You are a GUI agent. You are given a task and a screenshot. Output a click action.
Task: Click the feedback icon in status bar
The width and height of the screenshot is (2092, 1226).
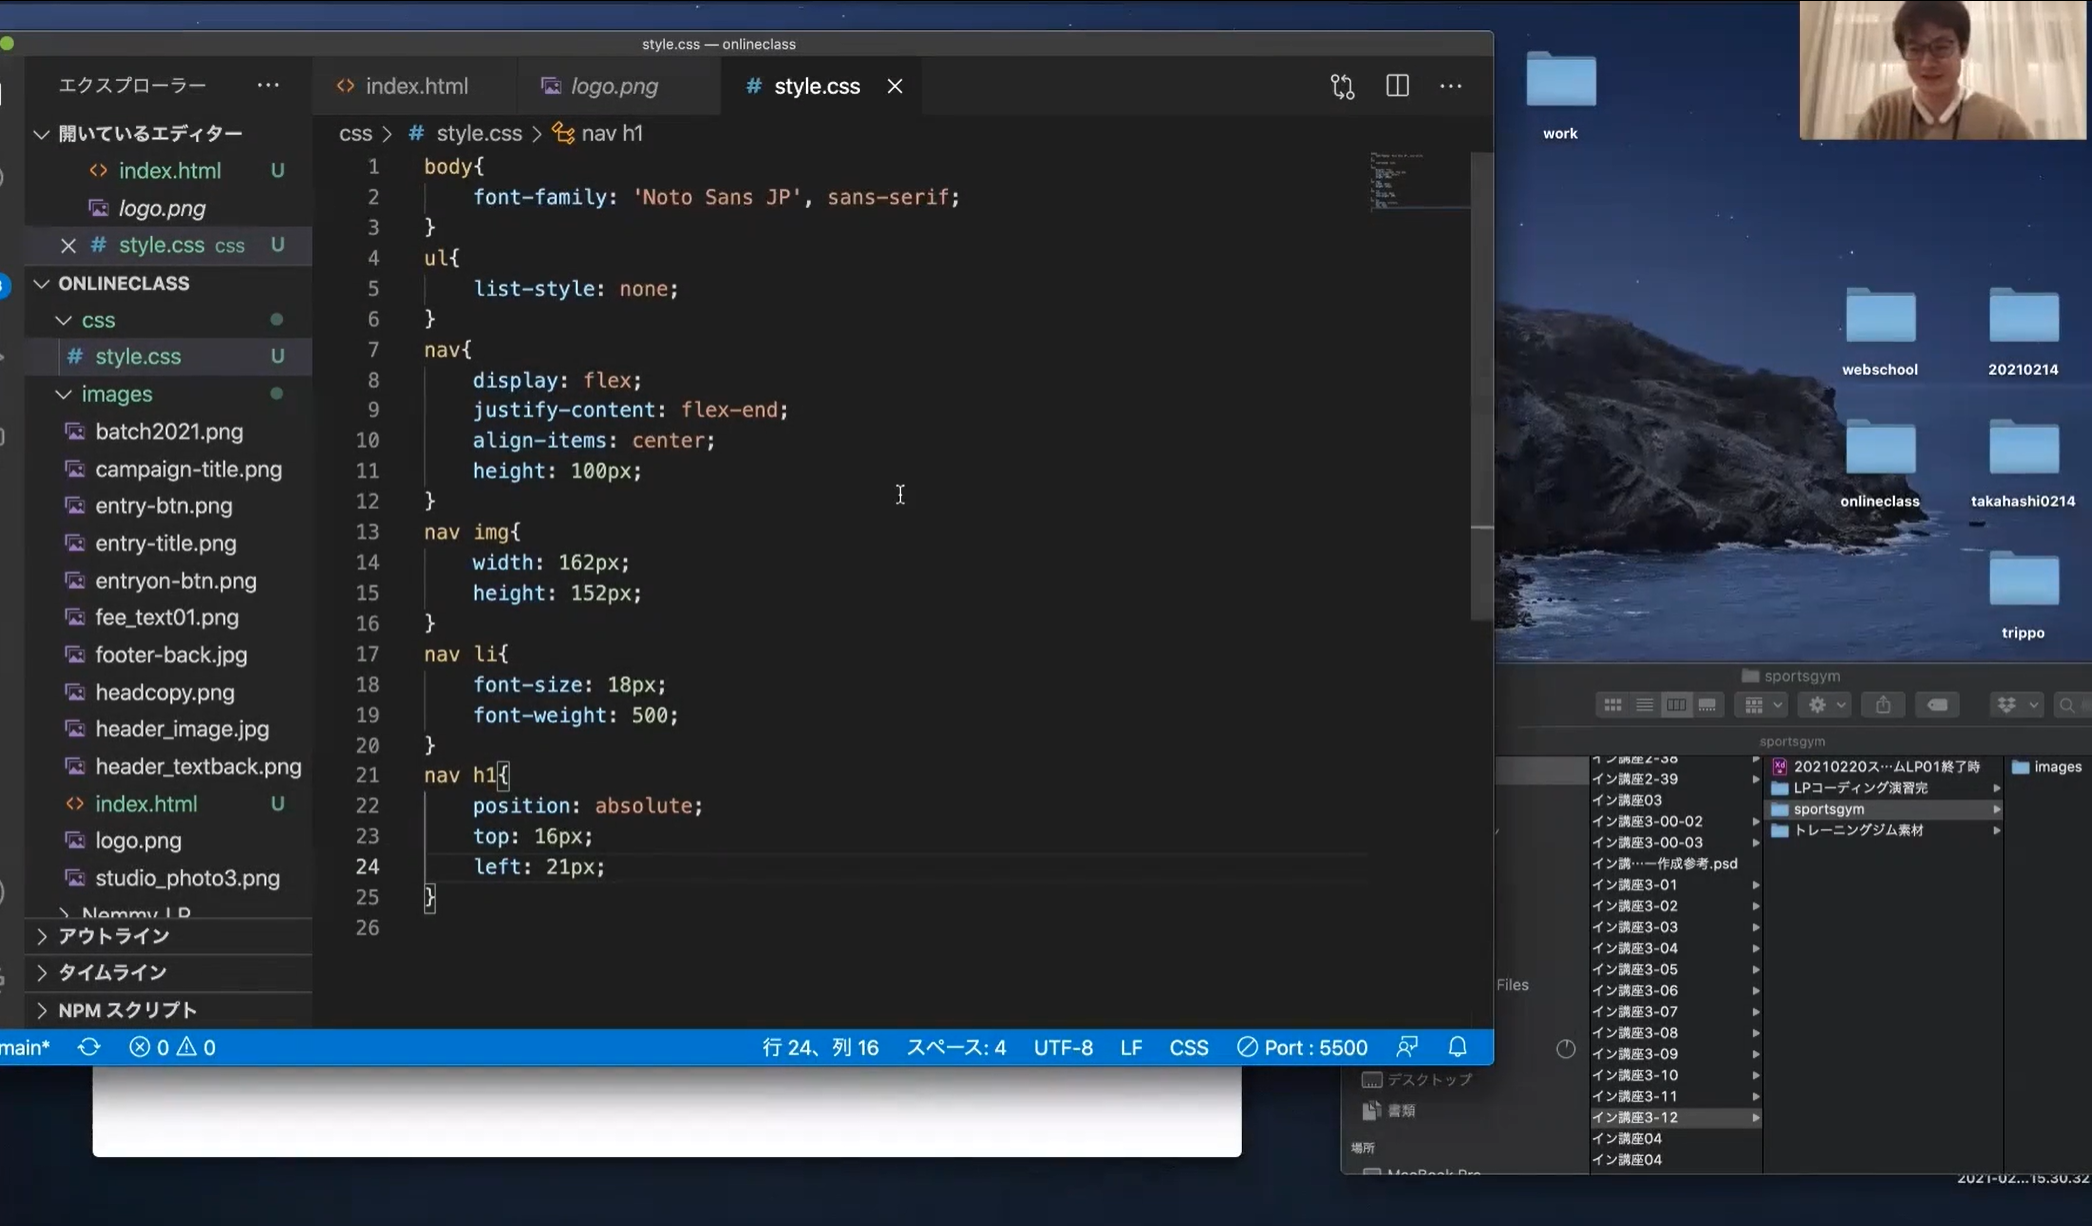pyautogui.click(x=1407, y=1047)
